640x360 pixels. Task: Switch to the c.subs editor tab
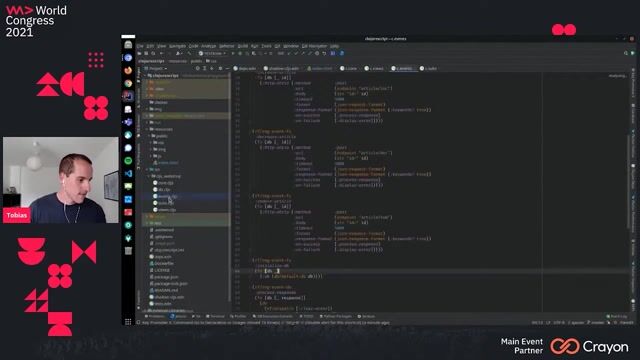pyautogui.click(x=428, y=69)
